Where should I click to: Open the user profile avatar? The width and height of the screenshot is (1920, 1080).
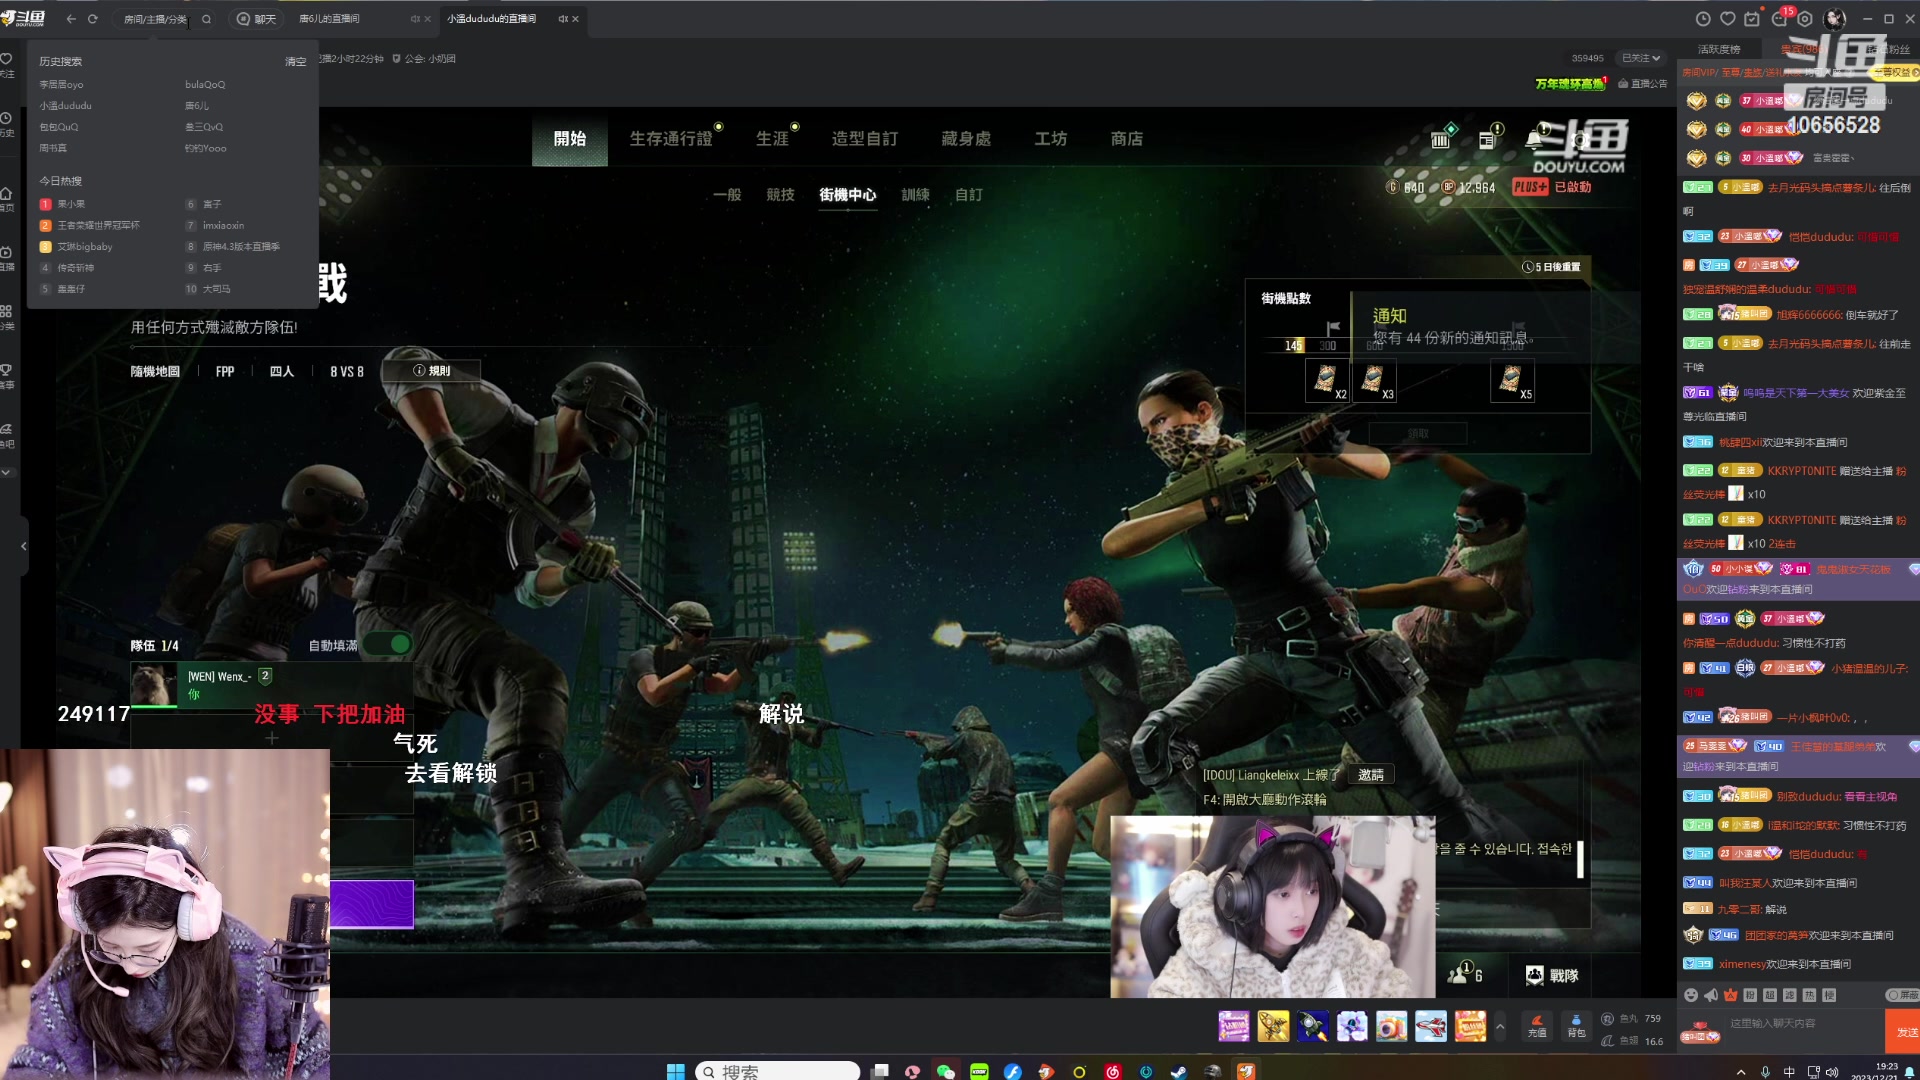click(x=1834, y=19)
